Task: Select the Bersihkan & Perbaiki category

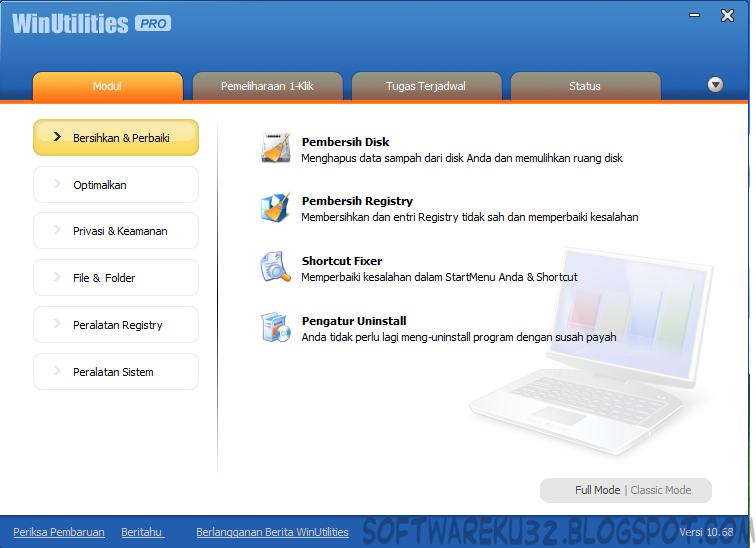Action: pyautogui.click(x=116, y=138)
